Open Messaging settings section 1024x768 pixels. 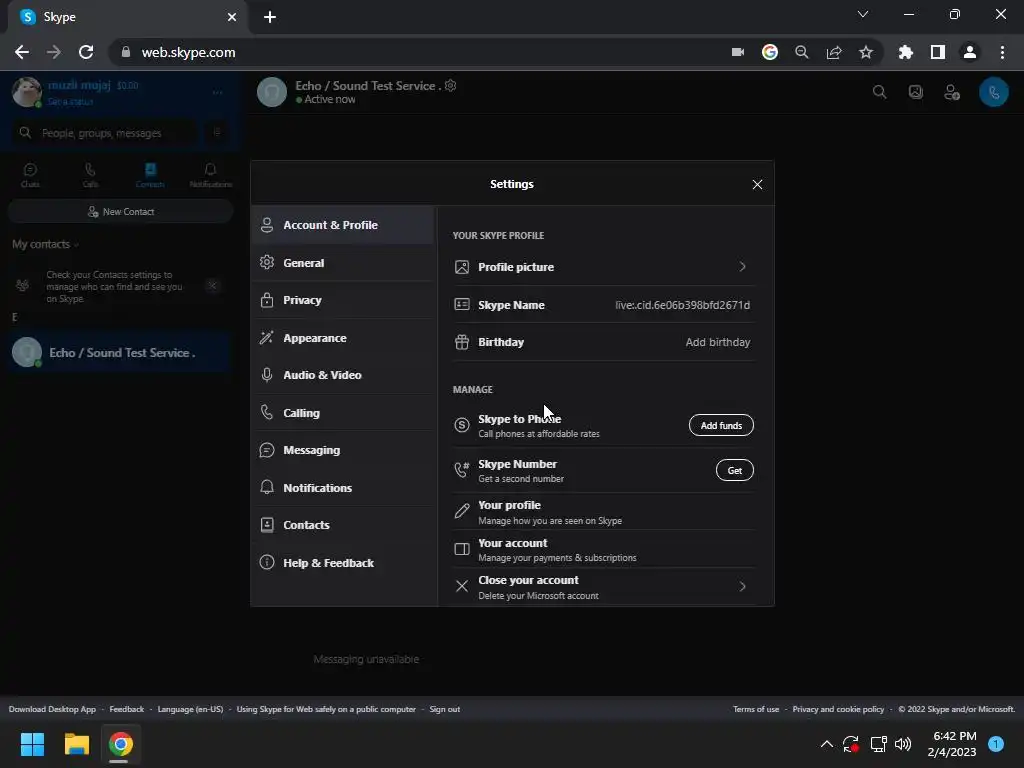point(343,450)
